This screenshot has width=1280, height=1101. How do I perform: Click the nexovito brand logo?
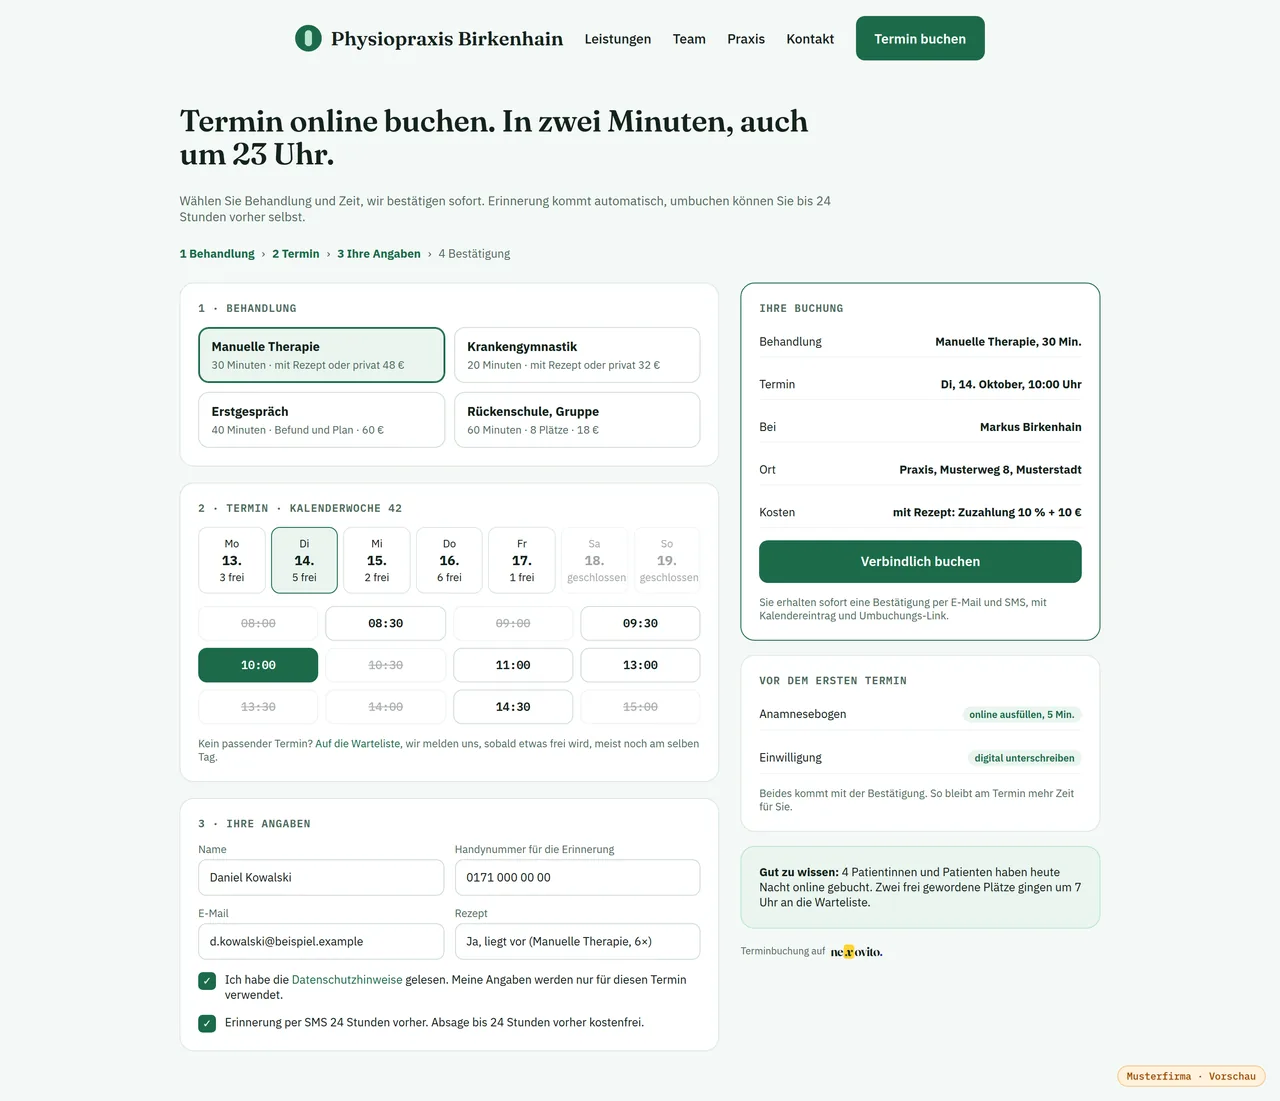(x=857, y=952)
